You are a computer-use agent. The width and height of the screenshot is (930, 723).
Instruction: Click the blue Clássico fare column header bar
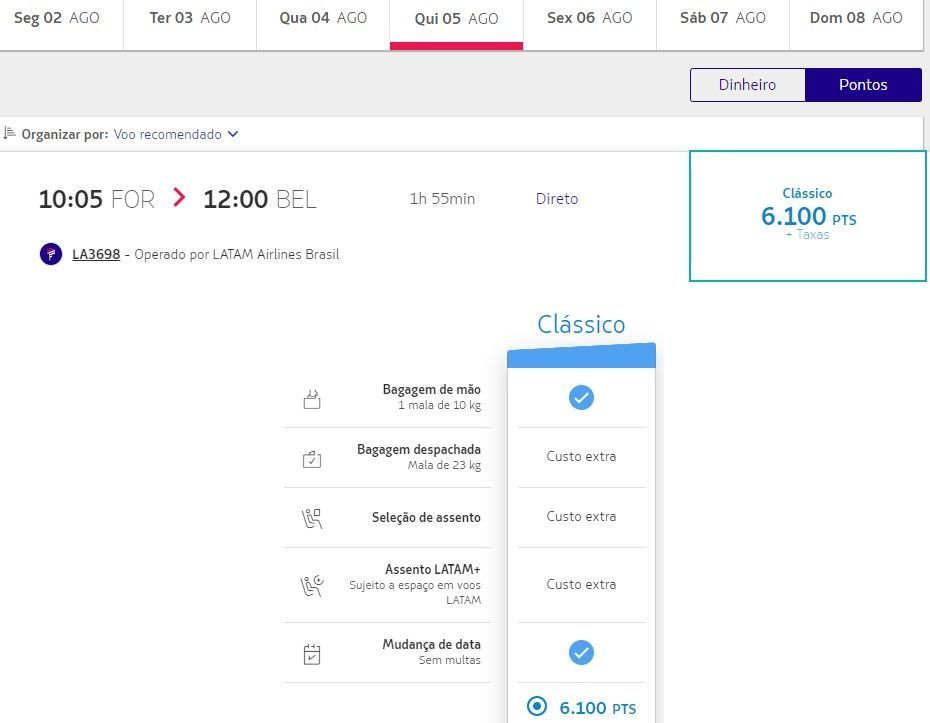point(581,356)
